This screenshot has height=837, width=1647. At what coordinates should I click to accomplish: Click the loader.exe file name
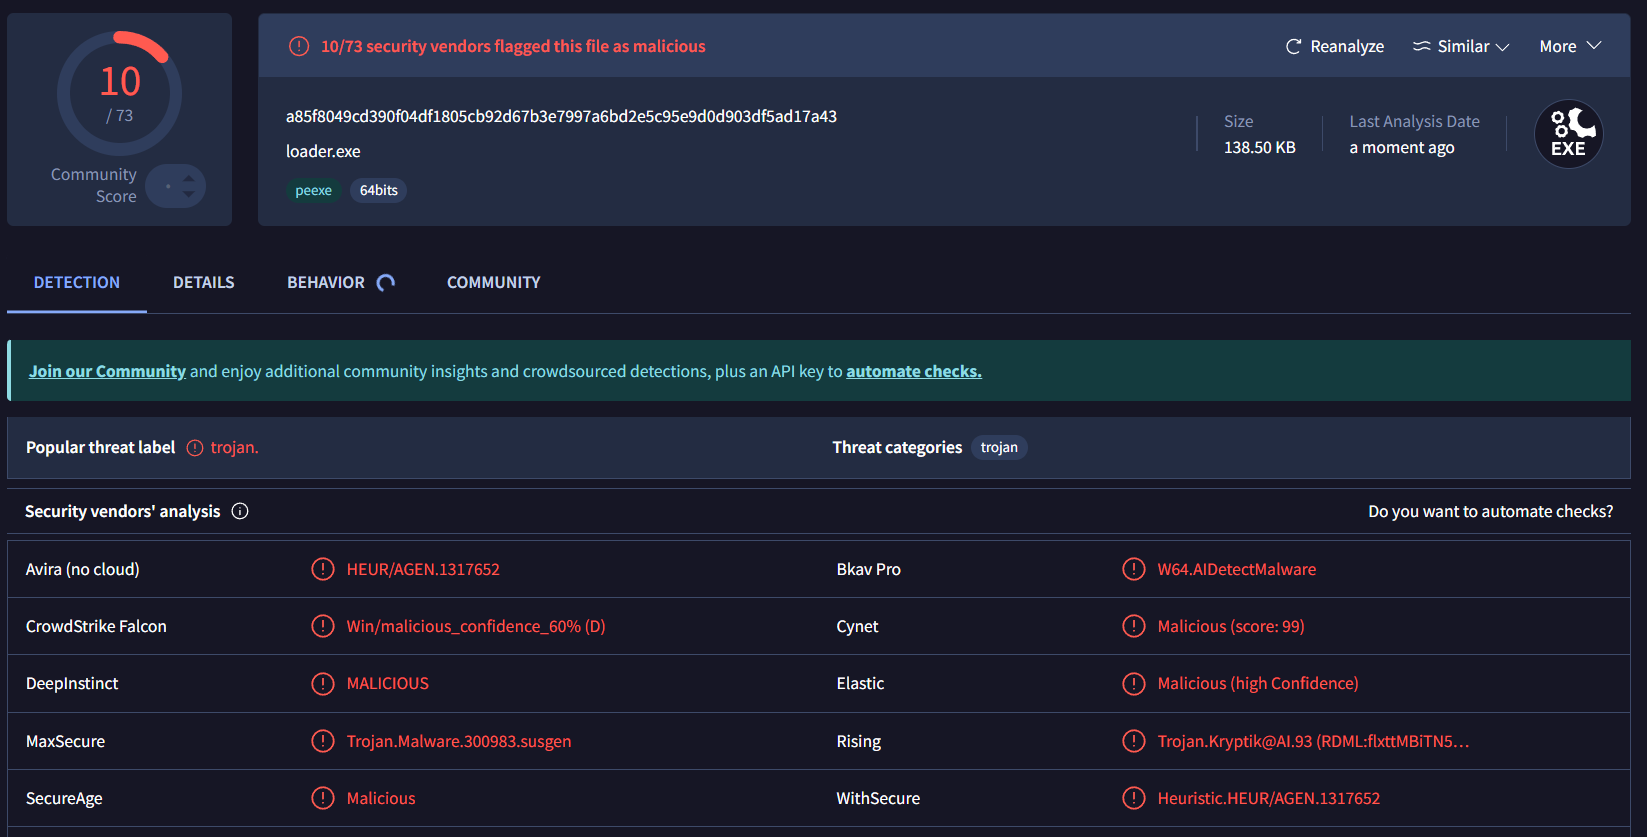pos(323,151)
